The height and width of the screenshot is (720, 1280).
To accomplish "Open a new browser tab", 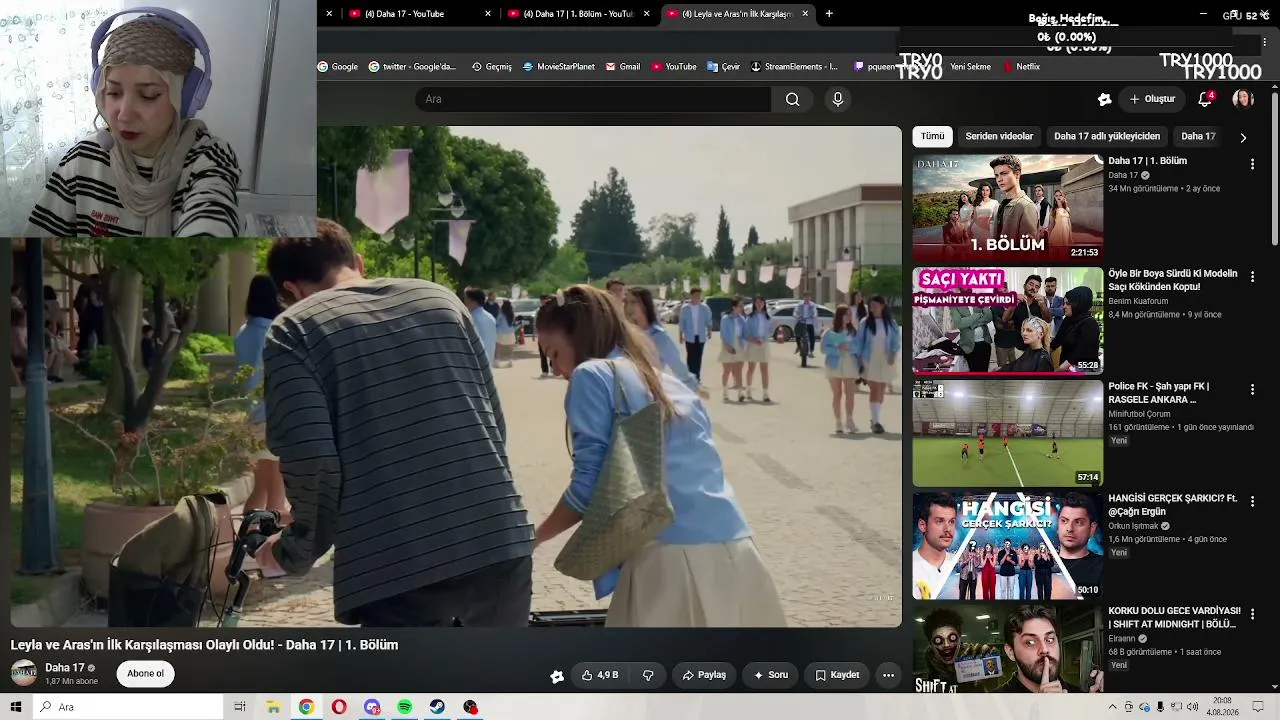I will click(829, 14).
